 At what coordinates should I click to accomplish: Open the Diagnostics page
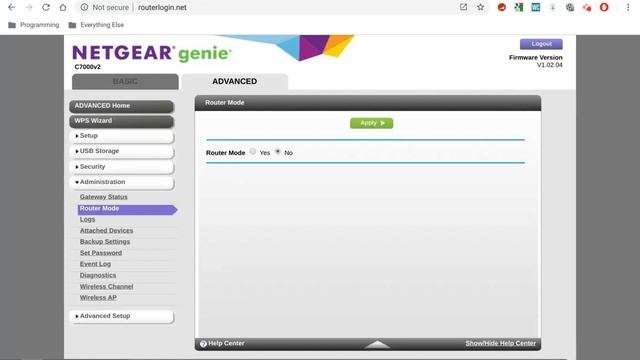(98, 276)
